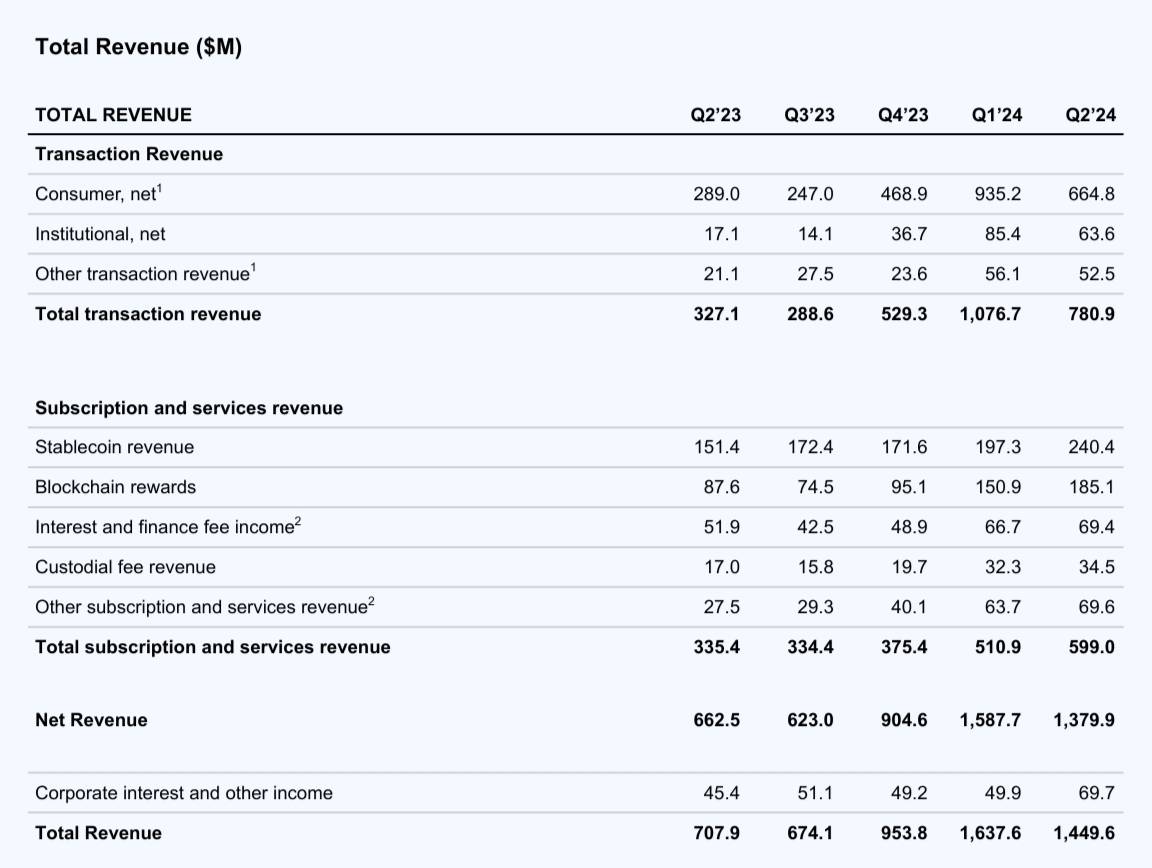1152x868 pixels.
Task: Click Institutional net value 14.1
Action: coord(816,234)
